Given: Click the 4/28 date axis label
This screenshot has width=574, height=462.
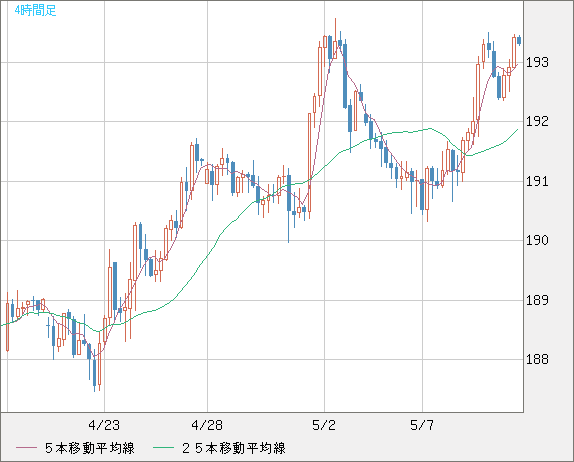Looking at the screenshot, I should (207, 425).
